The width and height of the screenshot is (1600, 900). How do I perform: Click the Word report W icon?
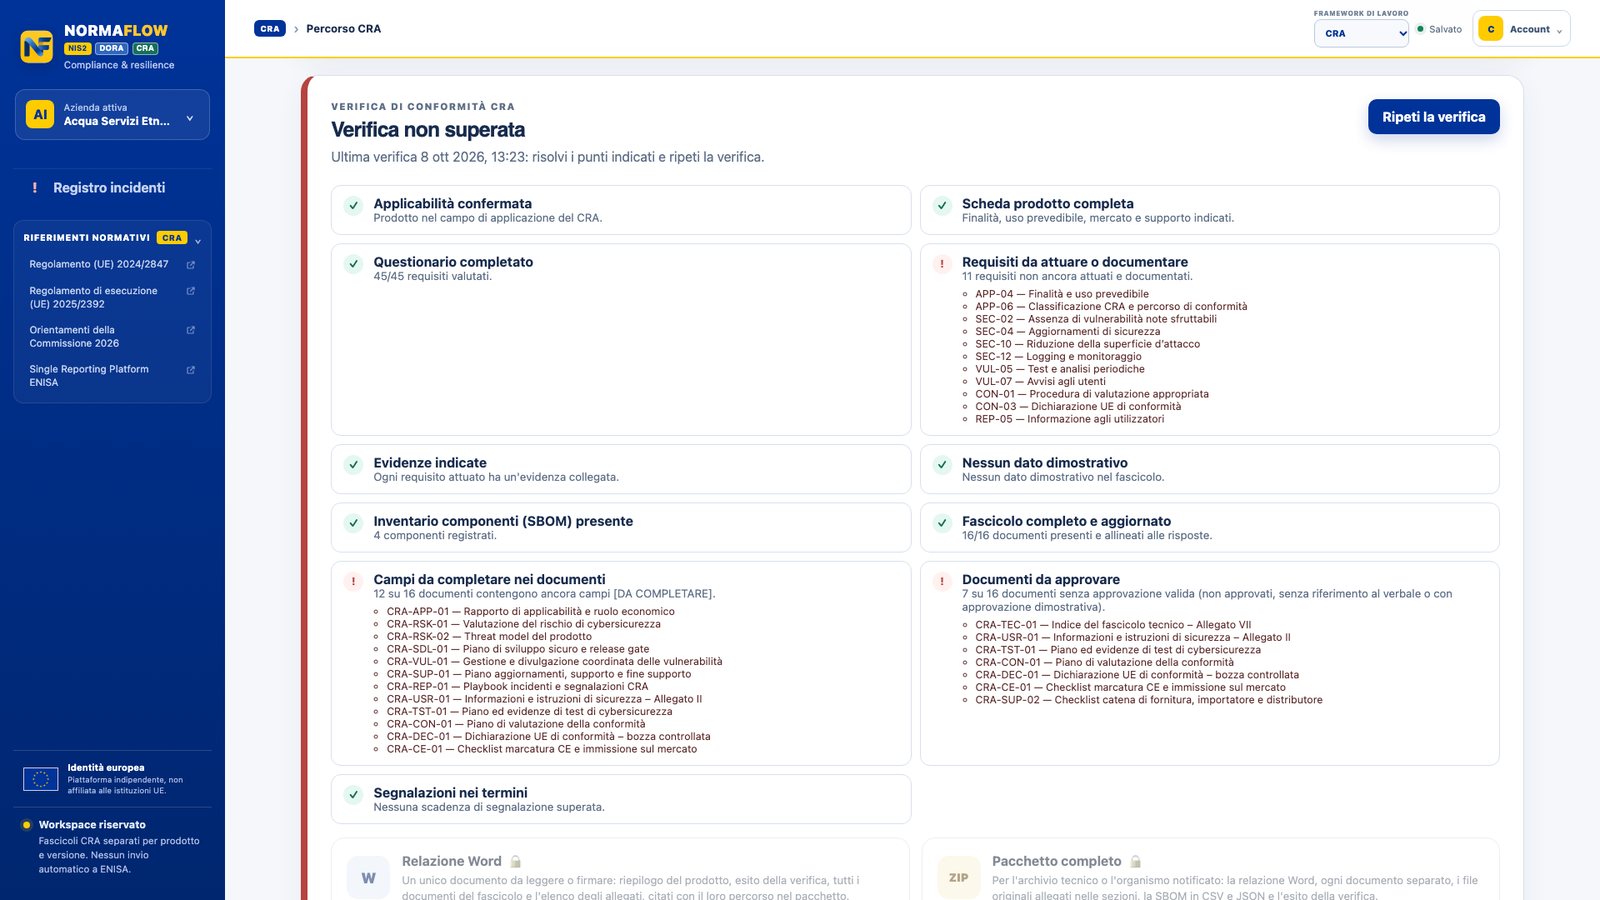(369, 878)
